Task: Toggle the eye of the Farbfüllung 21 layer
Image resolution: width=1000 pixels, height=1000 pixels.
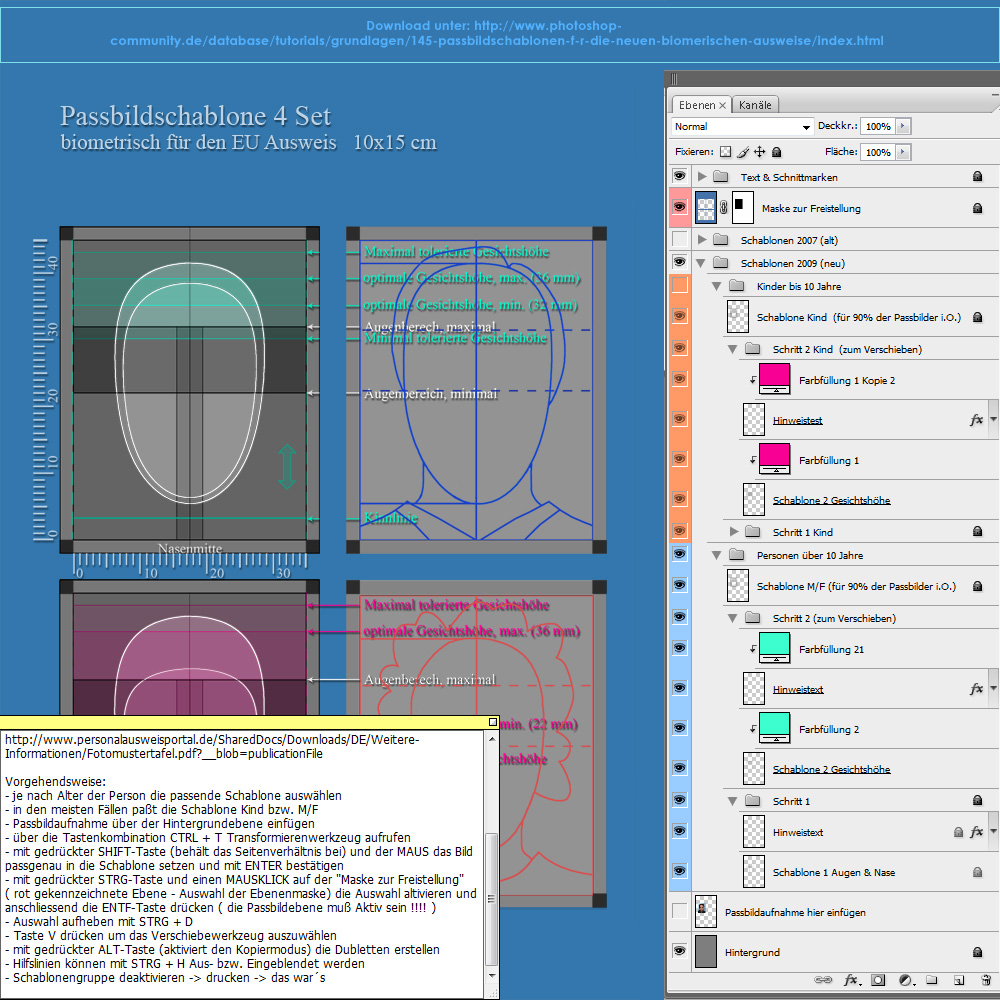Action: (680, 648)
